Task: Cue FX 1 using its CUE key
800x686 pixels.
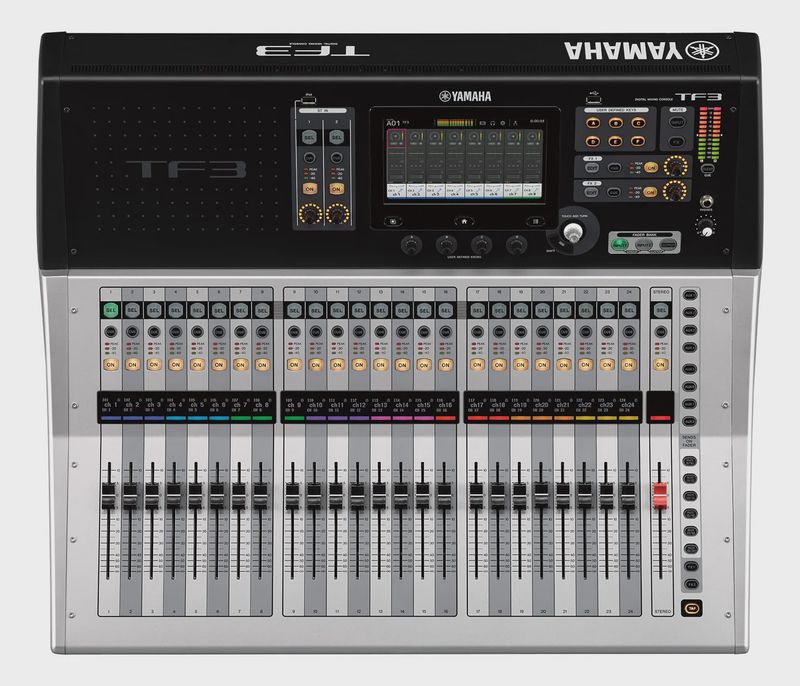Action: click(614, 167)
